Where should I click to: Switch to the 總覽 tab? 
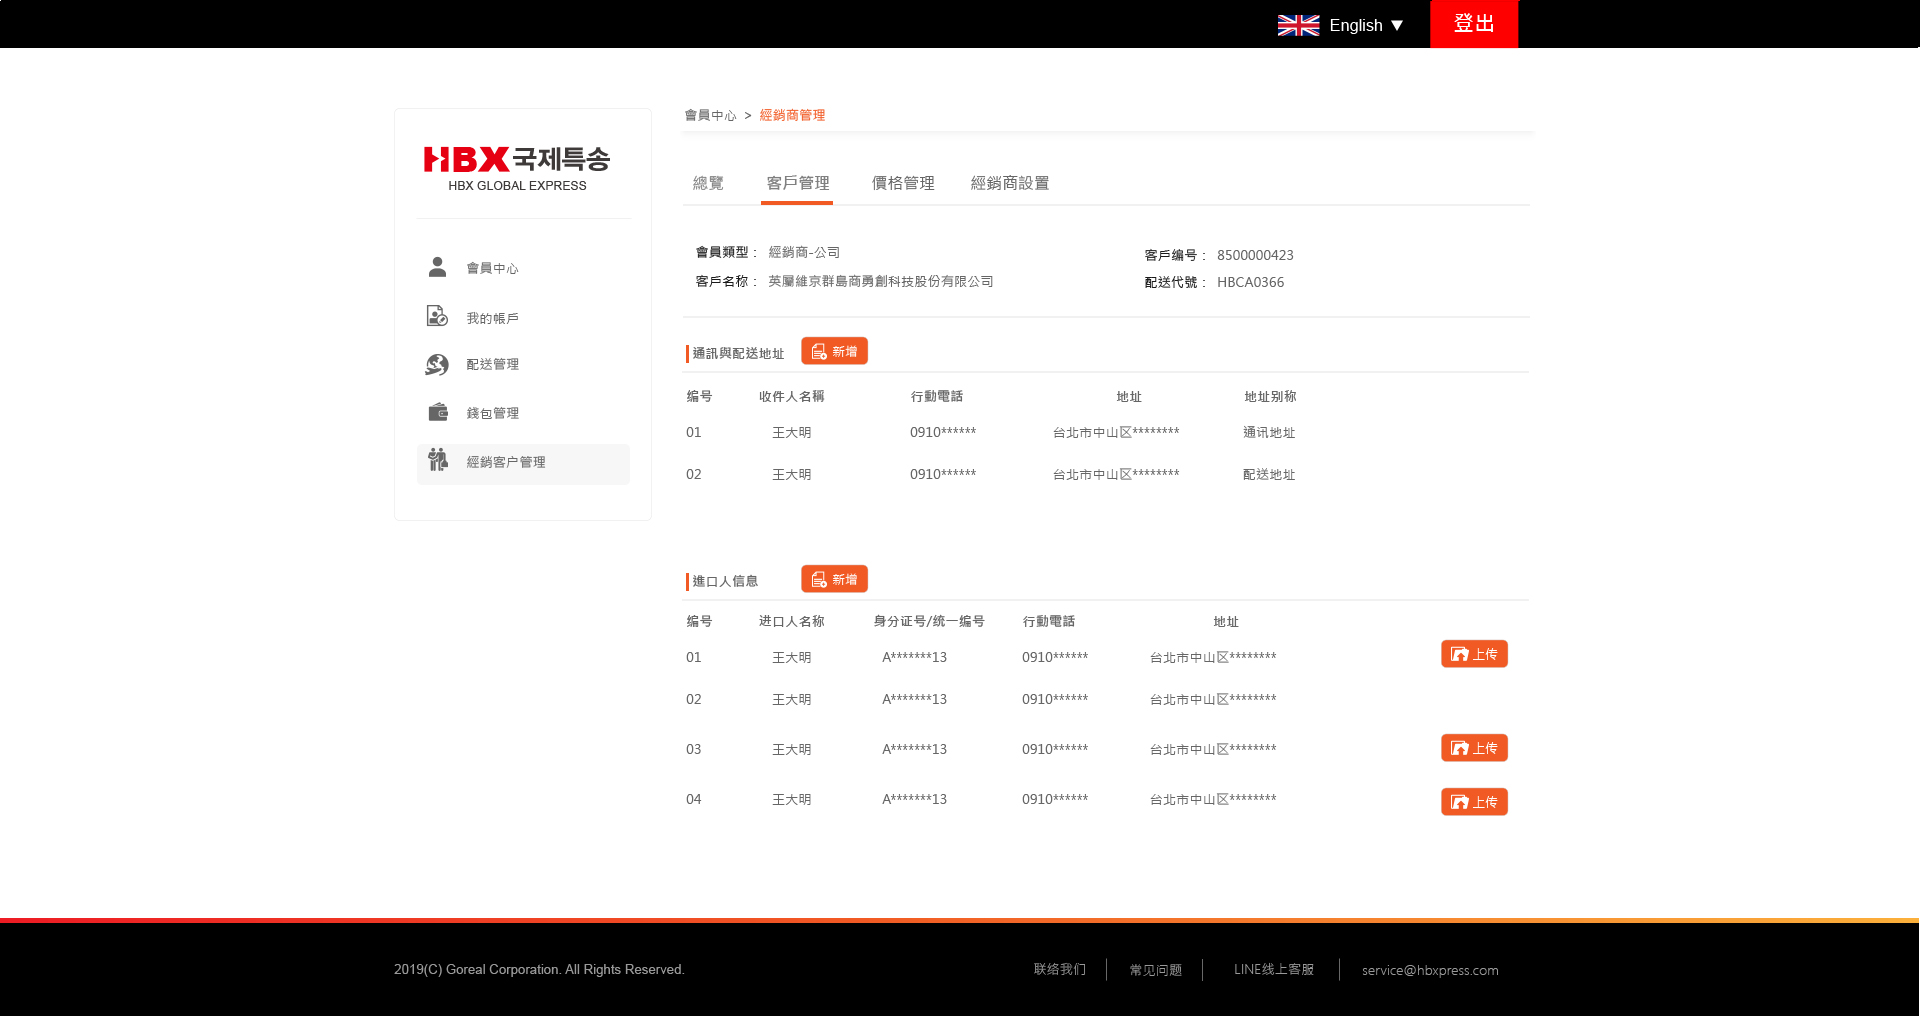[708, 183]
